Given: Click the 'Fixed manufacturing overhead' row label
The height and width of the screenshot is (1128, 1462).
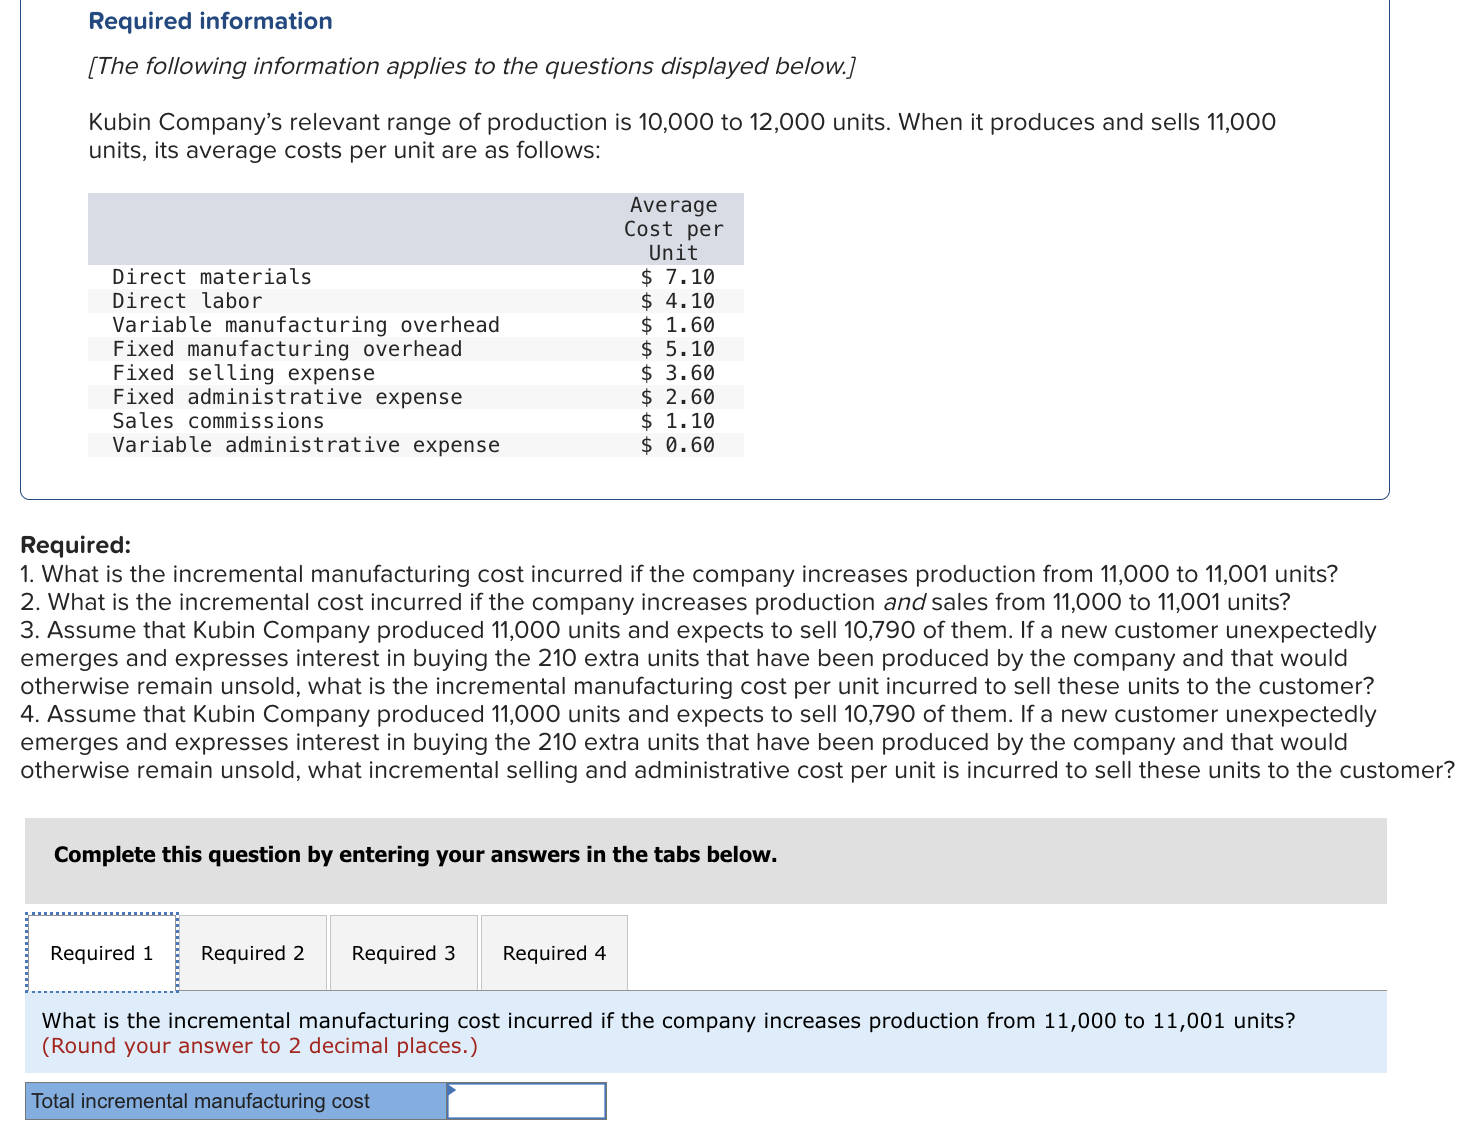Looking at the screenshot, I should point(287,349).
